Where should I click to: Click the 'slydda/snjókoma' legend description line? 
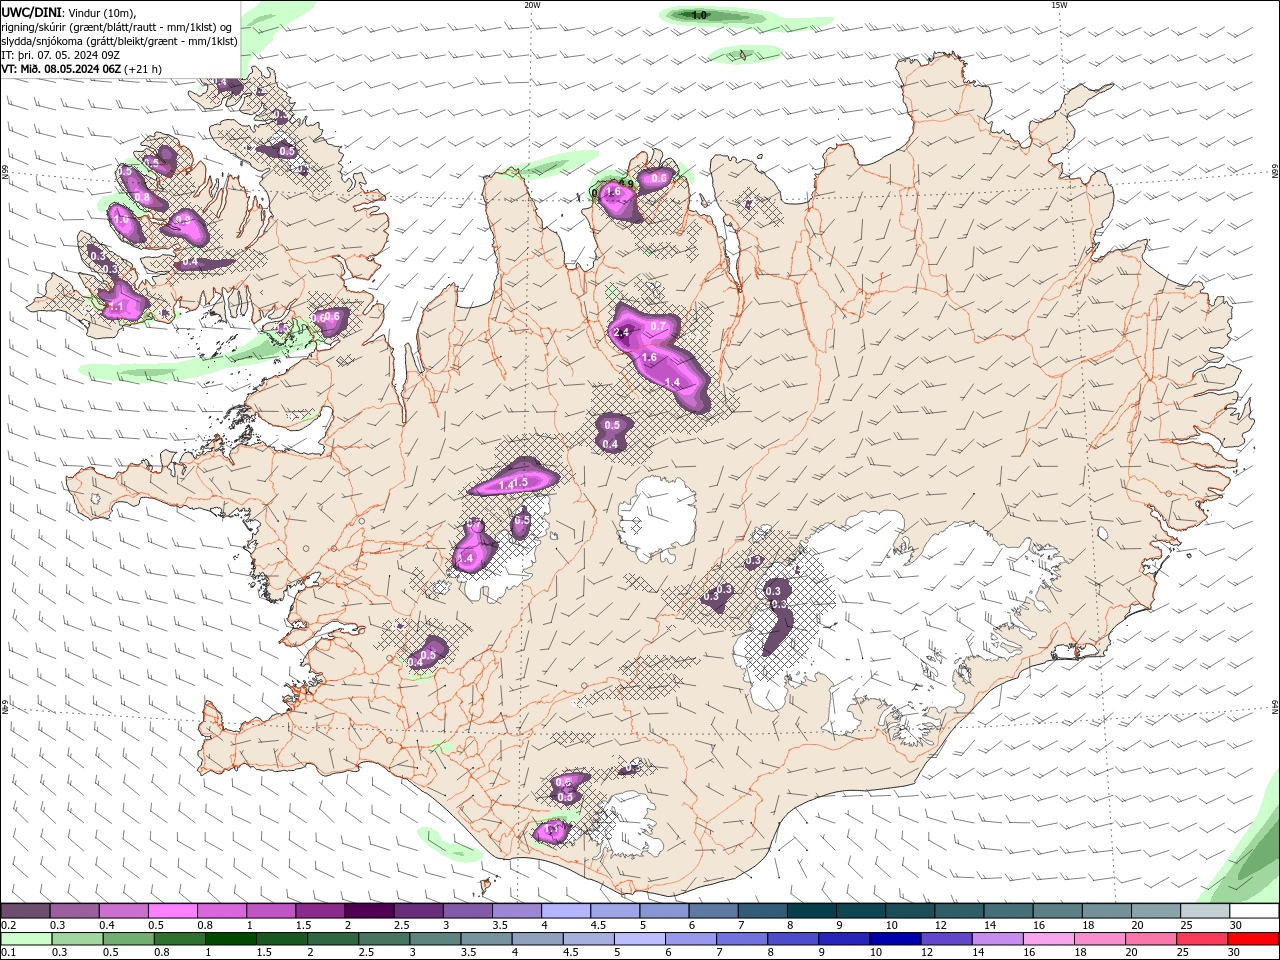[x=119, y=41]
